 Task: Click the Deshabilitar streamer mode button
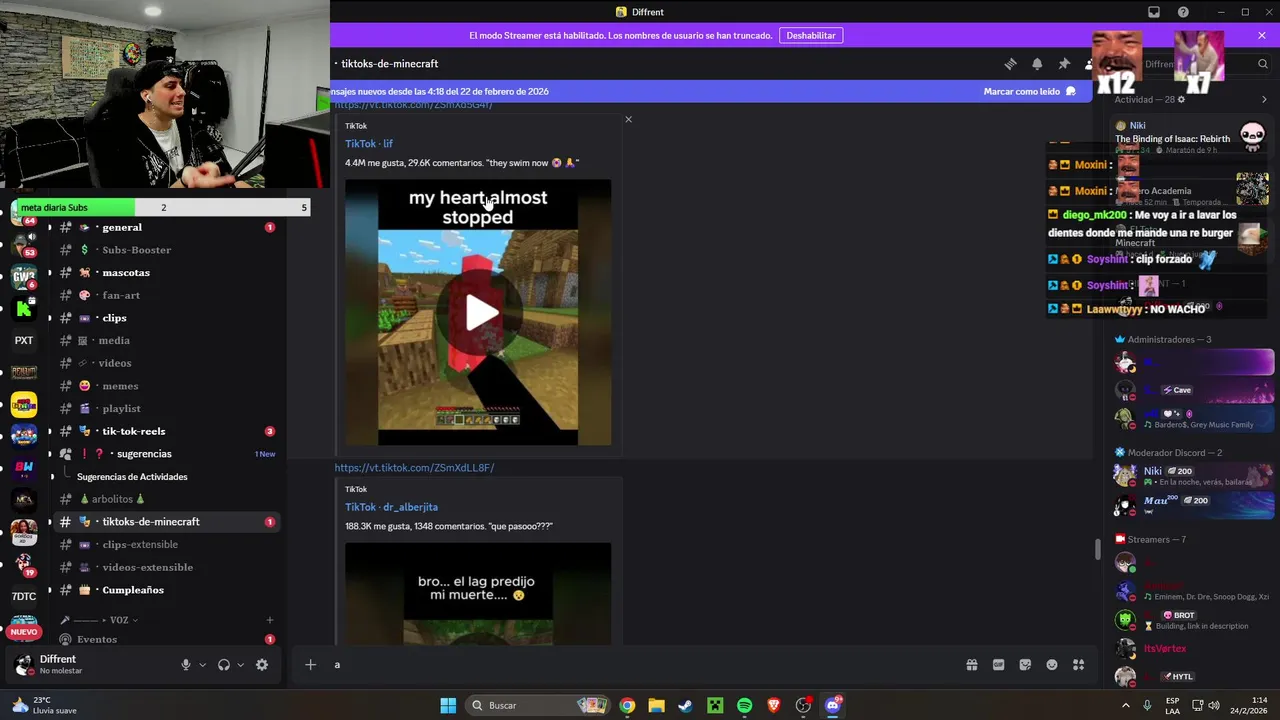(x=811, y=35)
